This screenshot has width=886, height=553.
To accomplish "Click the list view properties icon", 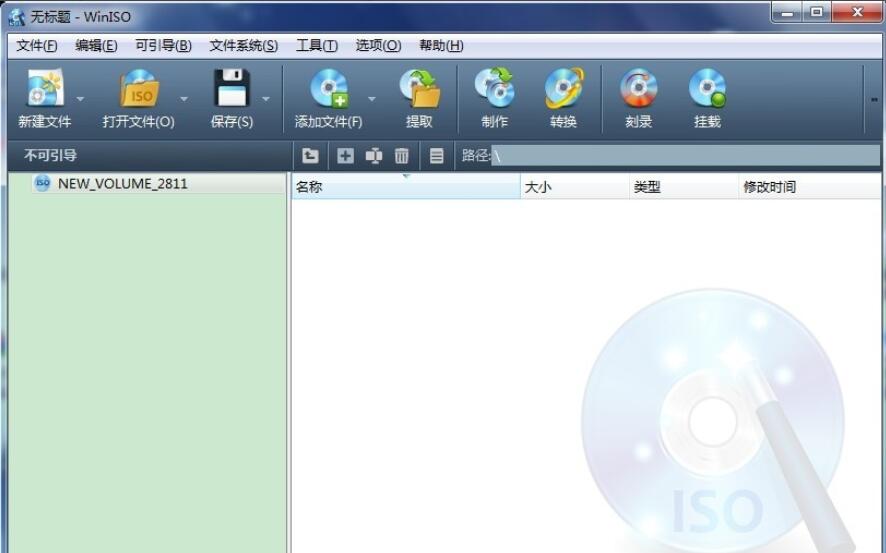I will pos(436,155).
